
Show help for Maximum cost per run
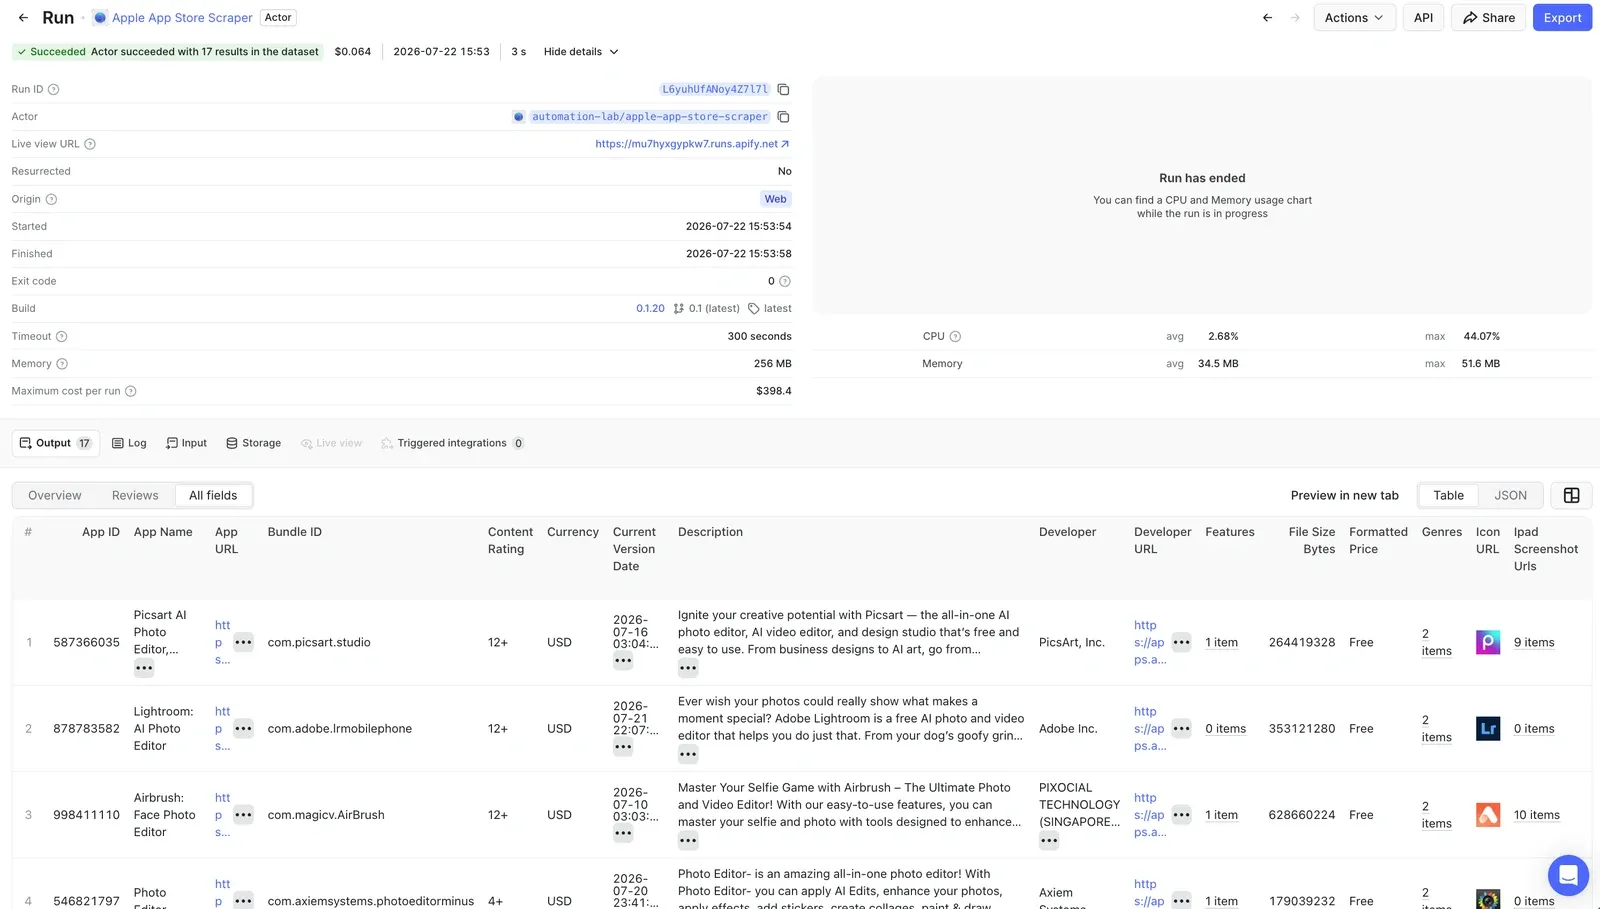[130, 391]
